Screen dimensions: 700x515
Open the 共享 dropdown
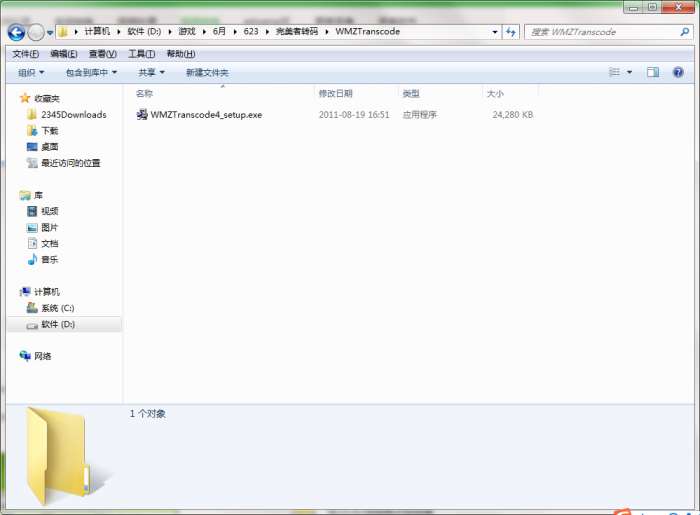click(x=151, y=72)
